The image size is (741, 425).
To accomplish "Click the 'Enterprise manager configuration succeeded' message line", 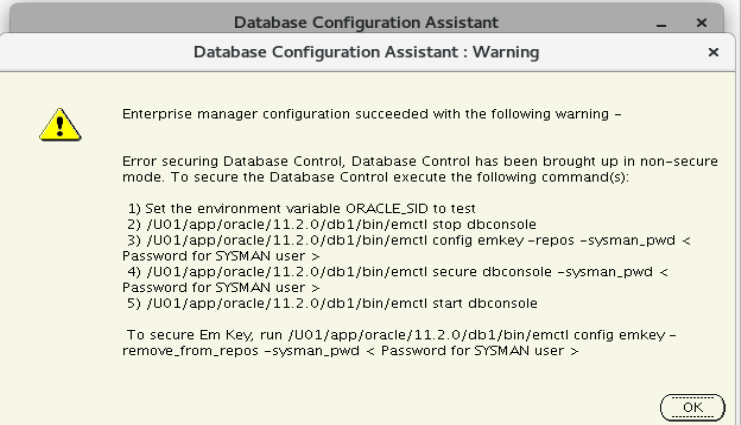I will click(x=372, y=114).
